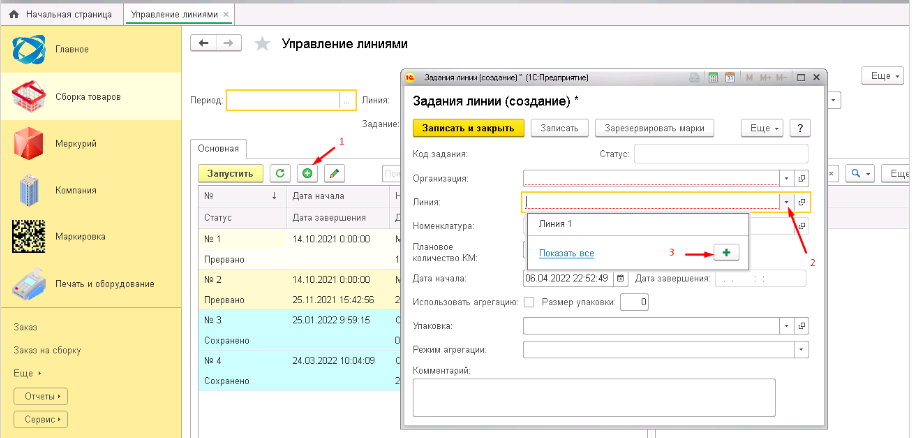Image resolution: width=912 pixels, height=438 pixels.
Task: Open the date picker next to Дата начала
Action: [620, 278]
